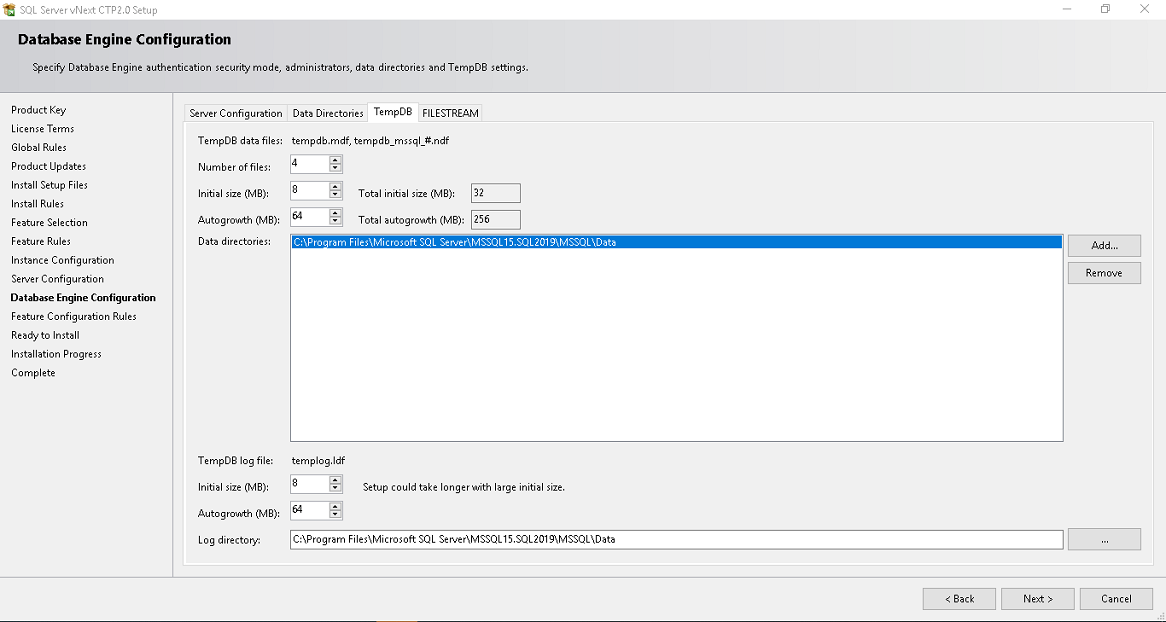This screenshot has width=1166, height=622.
Task: Decrease TempDB data Autogrowth value
Action: [335, 221]
